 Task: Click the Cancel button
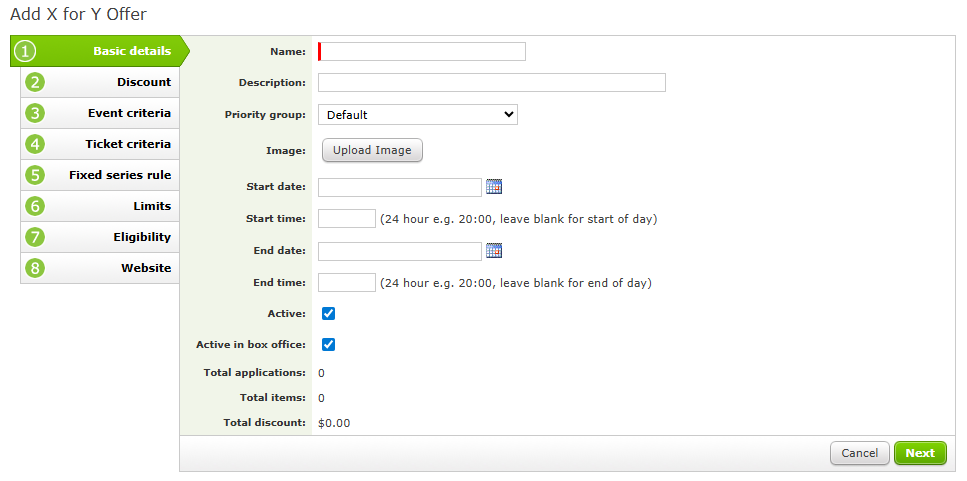[860, 453]
